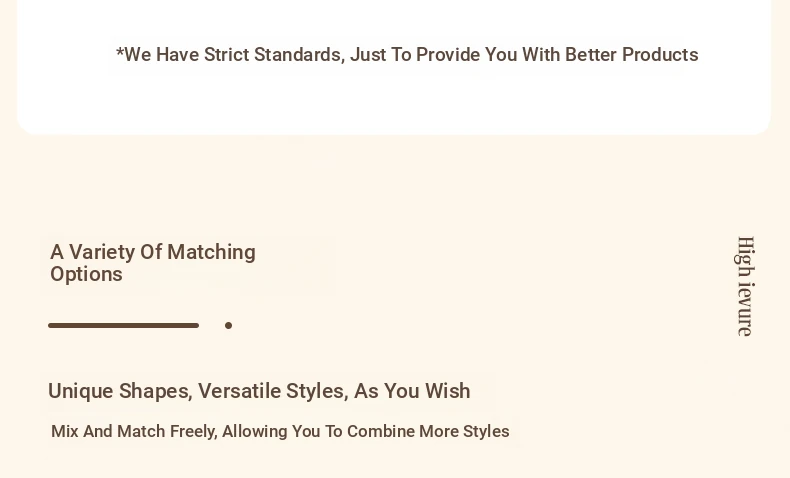Viewport: 790px width, 478px height.
Task: Click the "Mix And Match Freely" text
Action: 133,432
